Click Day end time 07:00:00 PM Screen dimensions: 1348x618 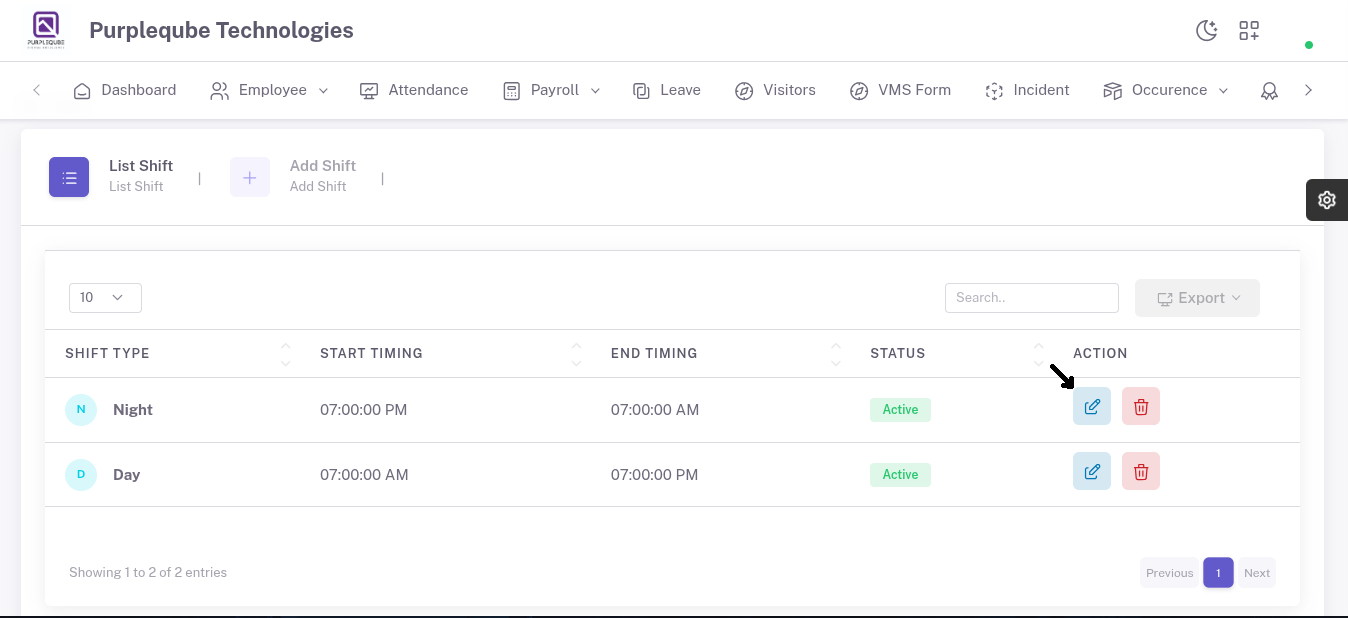pyautogui.click(x=655, y=475)
